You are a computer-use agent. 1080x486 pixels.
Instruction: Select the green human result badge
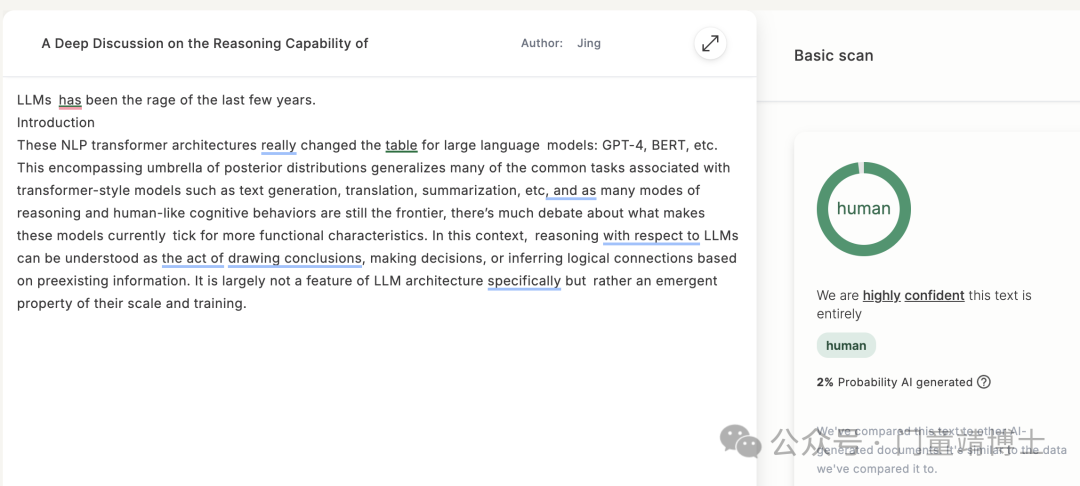coord(846,346)
